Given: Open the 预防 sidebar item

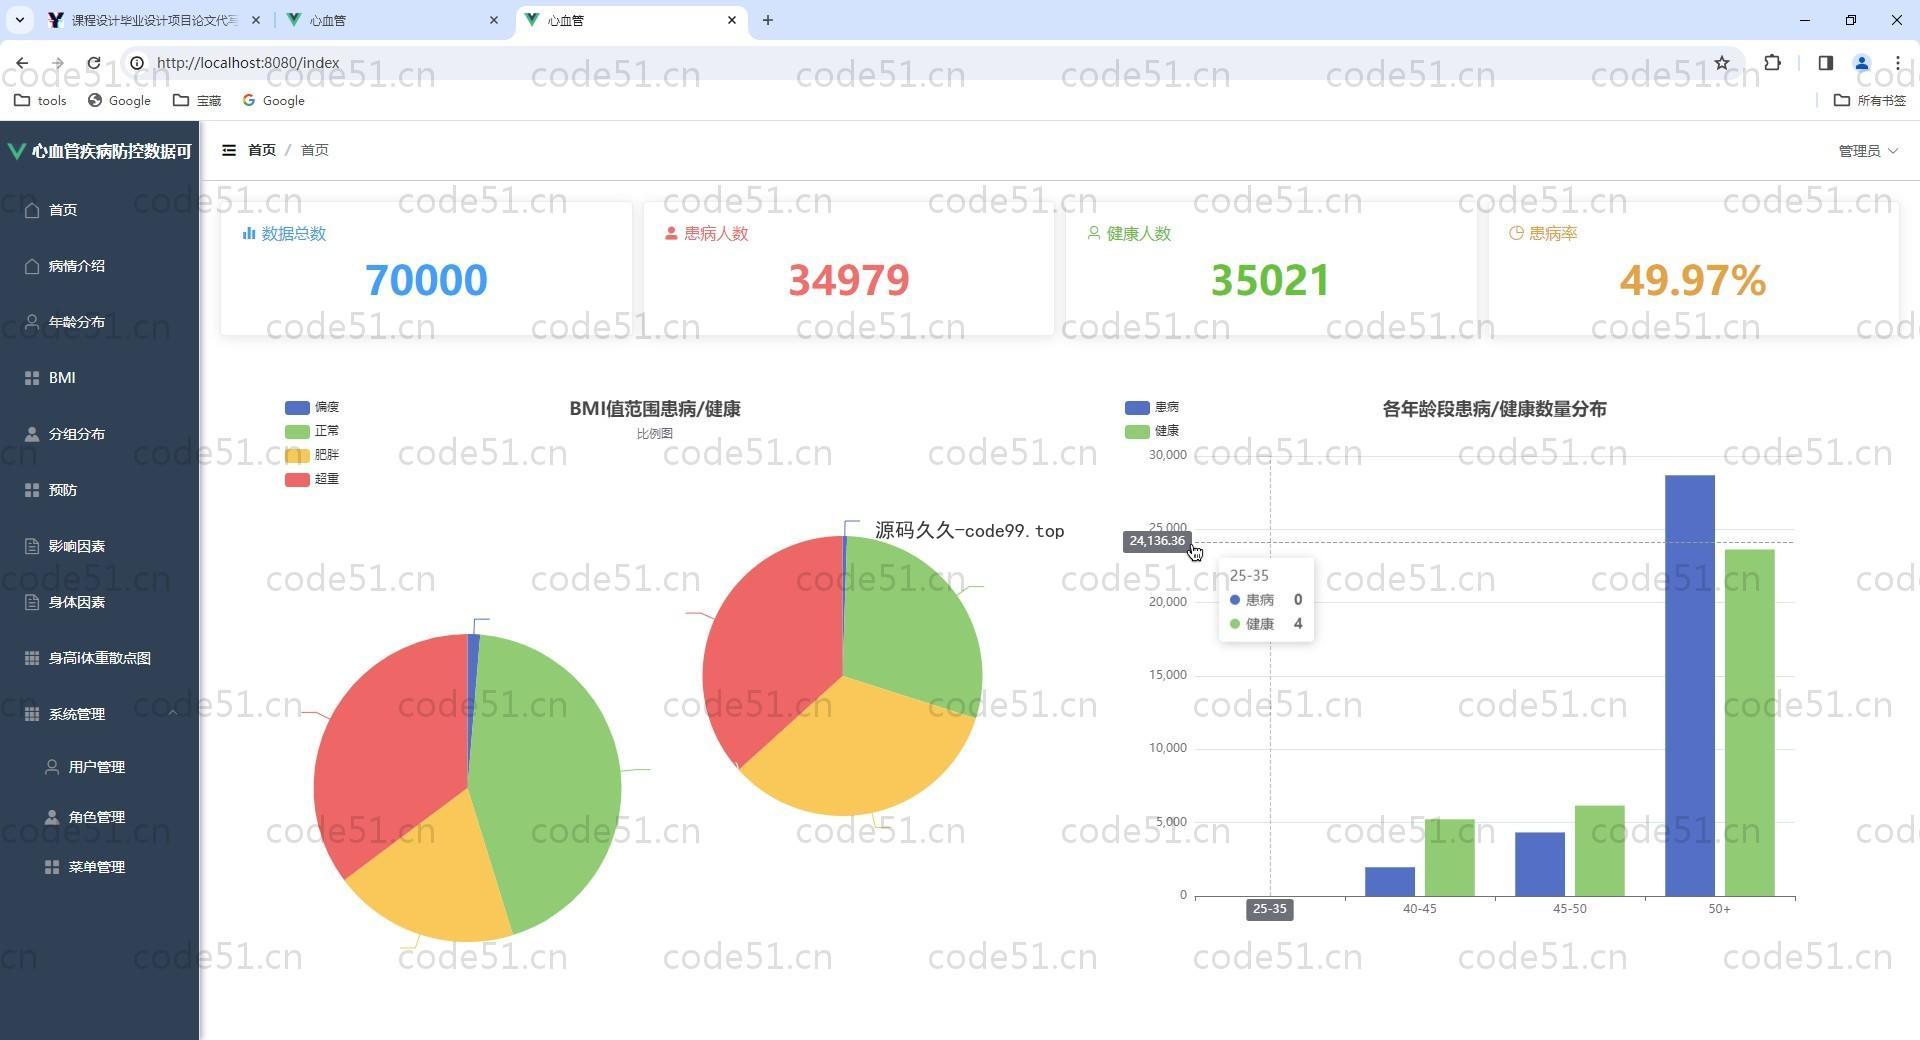Looking at the screenshot, I should pos(100,490).
